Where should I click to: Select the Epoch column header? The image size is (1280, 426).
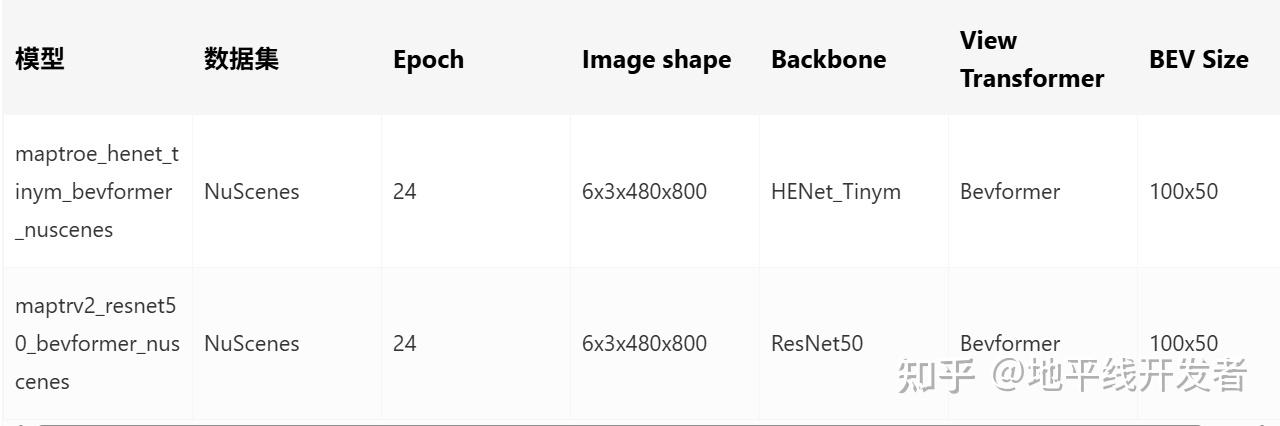(x=428, y=59)
